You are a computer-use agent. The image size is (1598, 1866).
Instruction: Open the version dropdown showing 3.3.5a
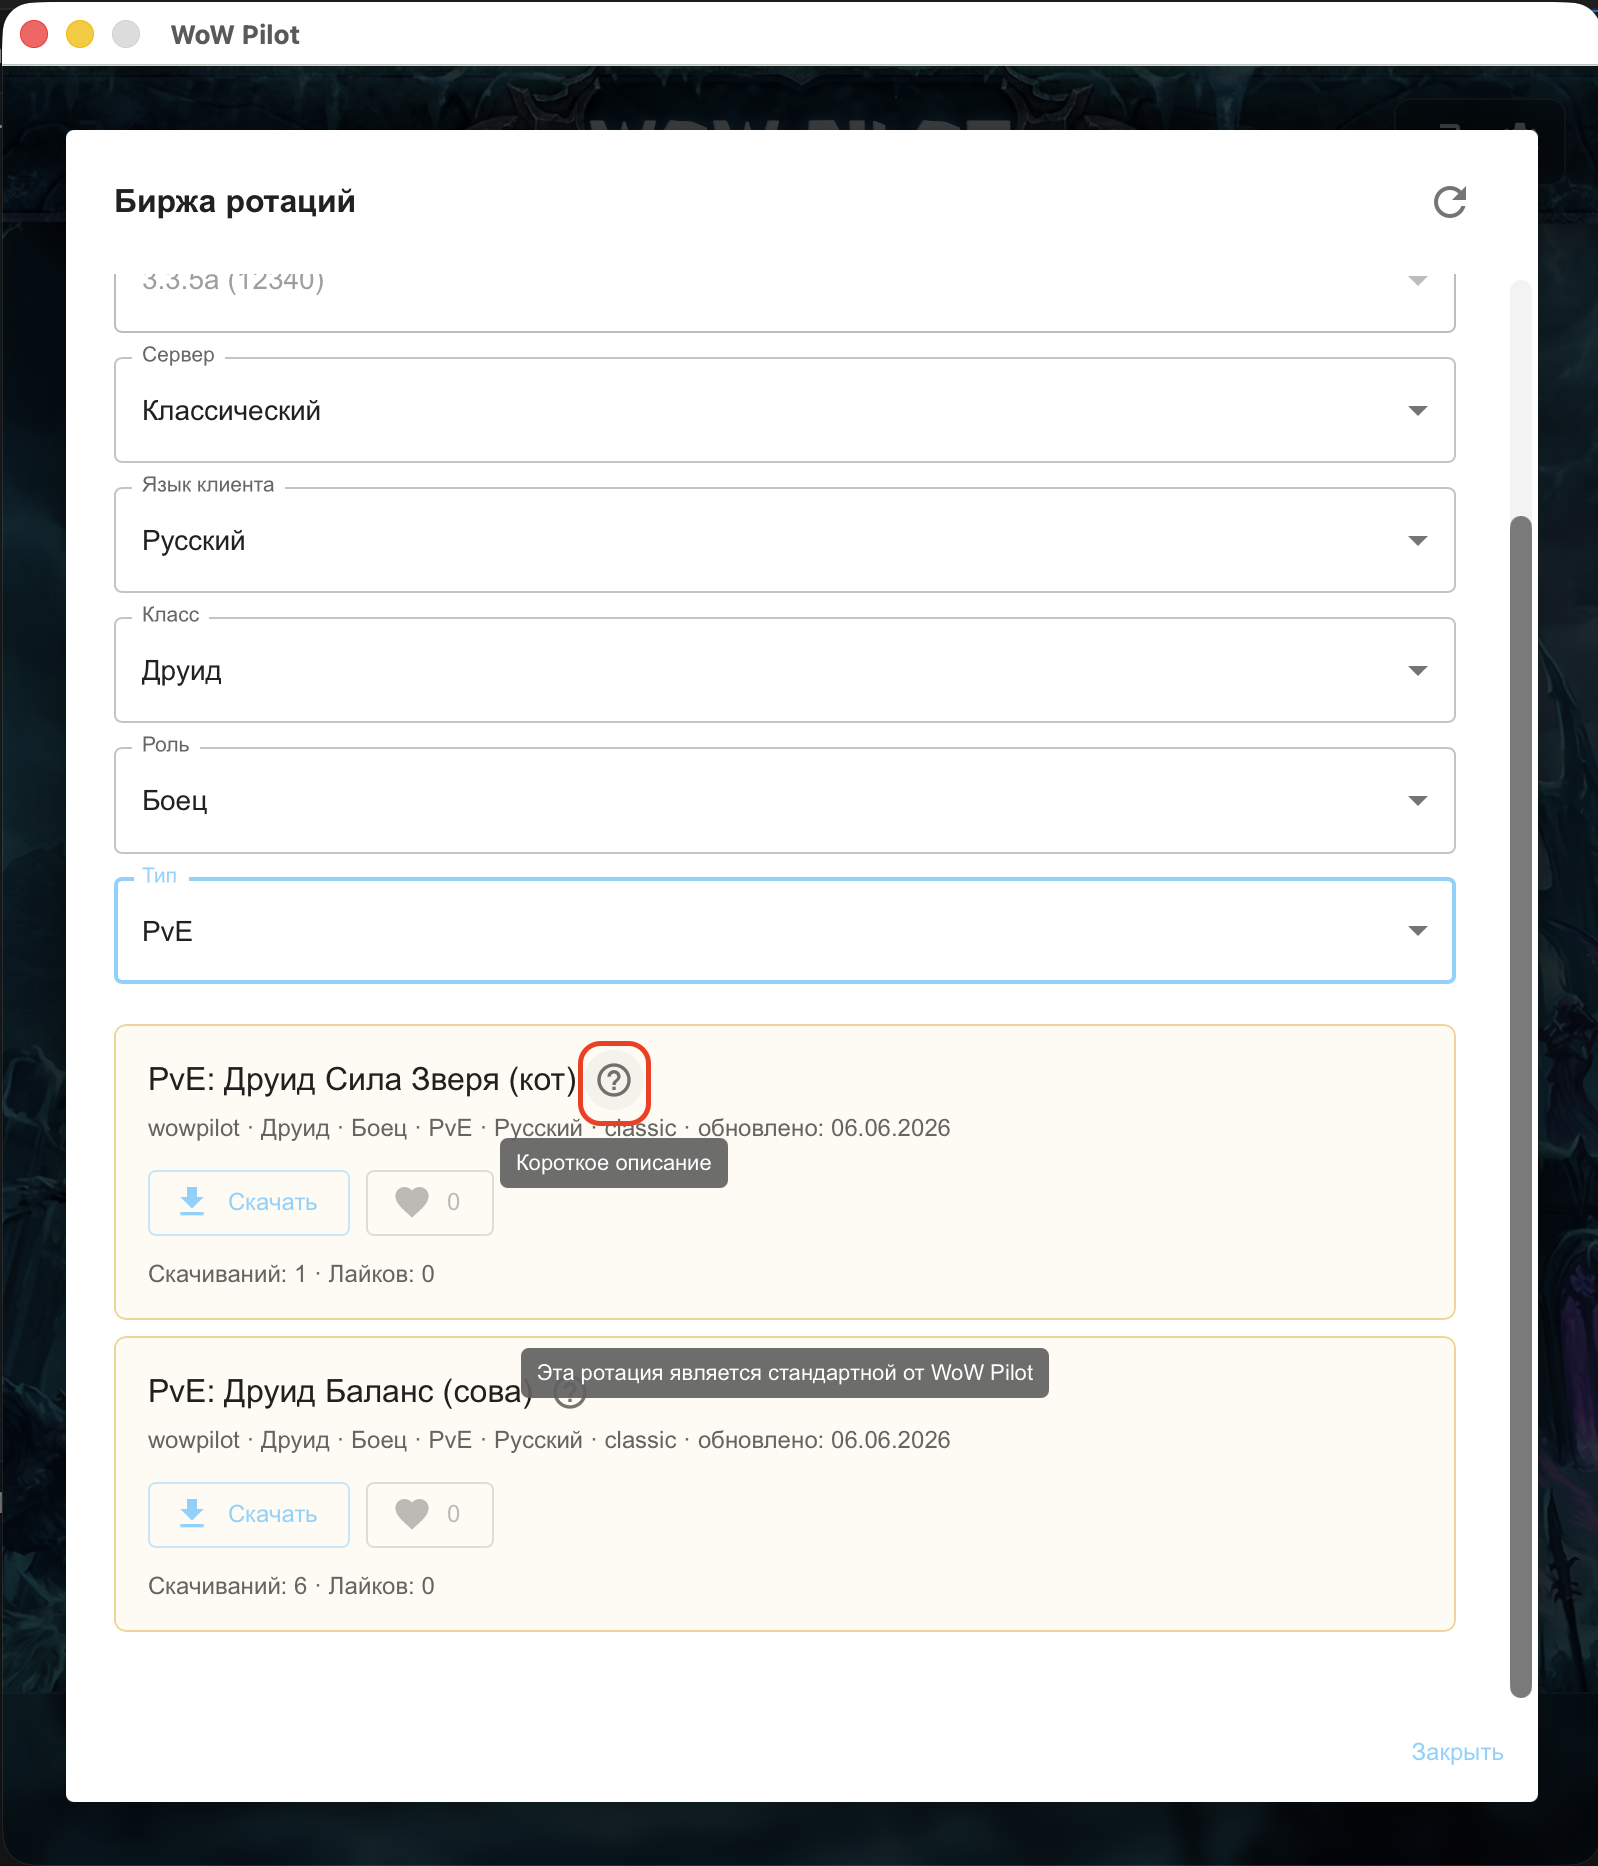coord(785,300)
